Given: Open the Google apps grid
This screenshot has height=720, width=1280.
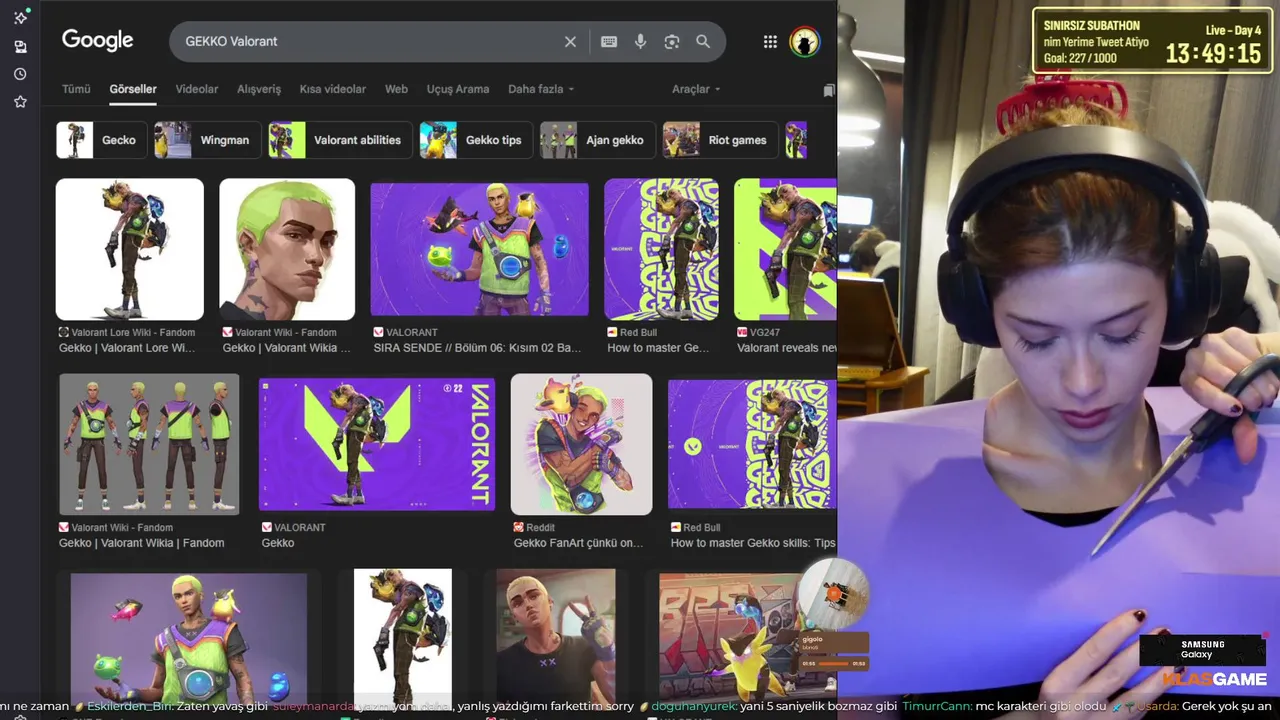Looking at the screenshot, I should (770, 42).
